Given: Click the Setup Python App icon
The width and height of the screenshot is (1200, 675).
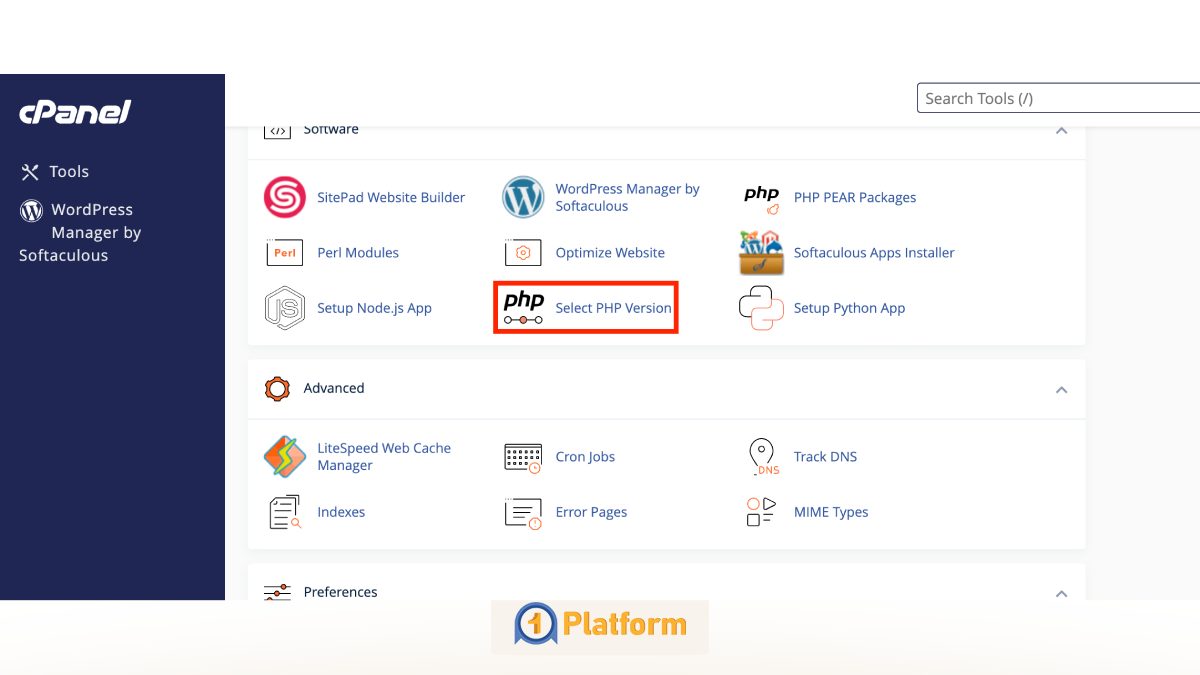Looking at the screenshot, I should [760, 308].
